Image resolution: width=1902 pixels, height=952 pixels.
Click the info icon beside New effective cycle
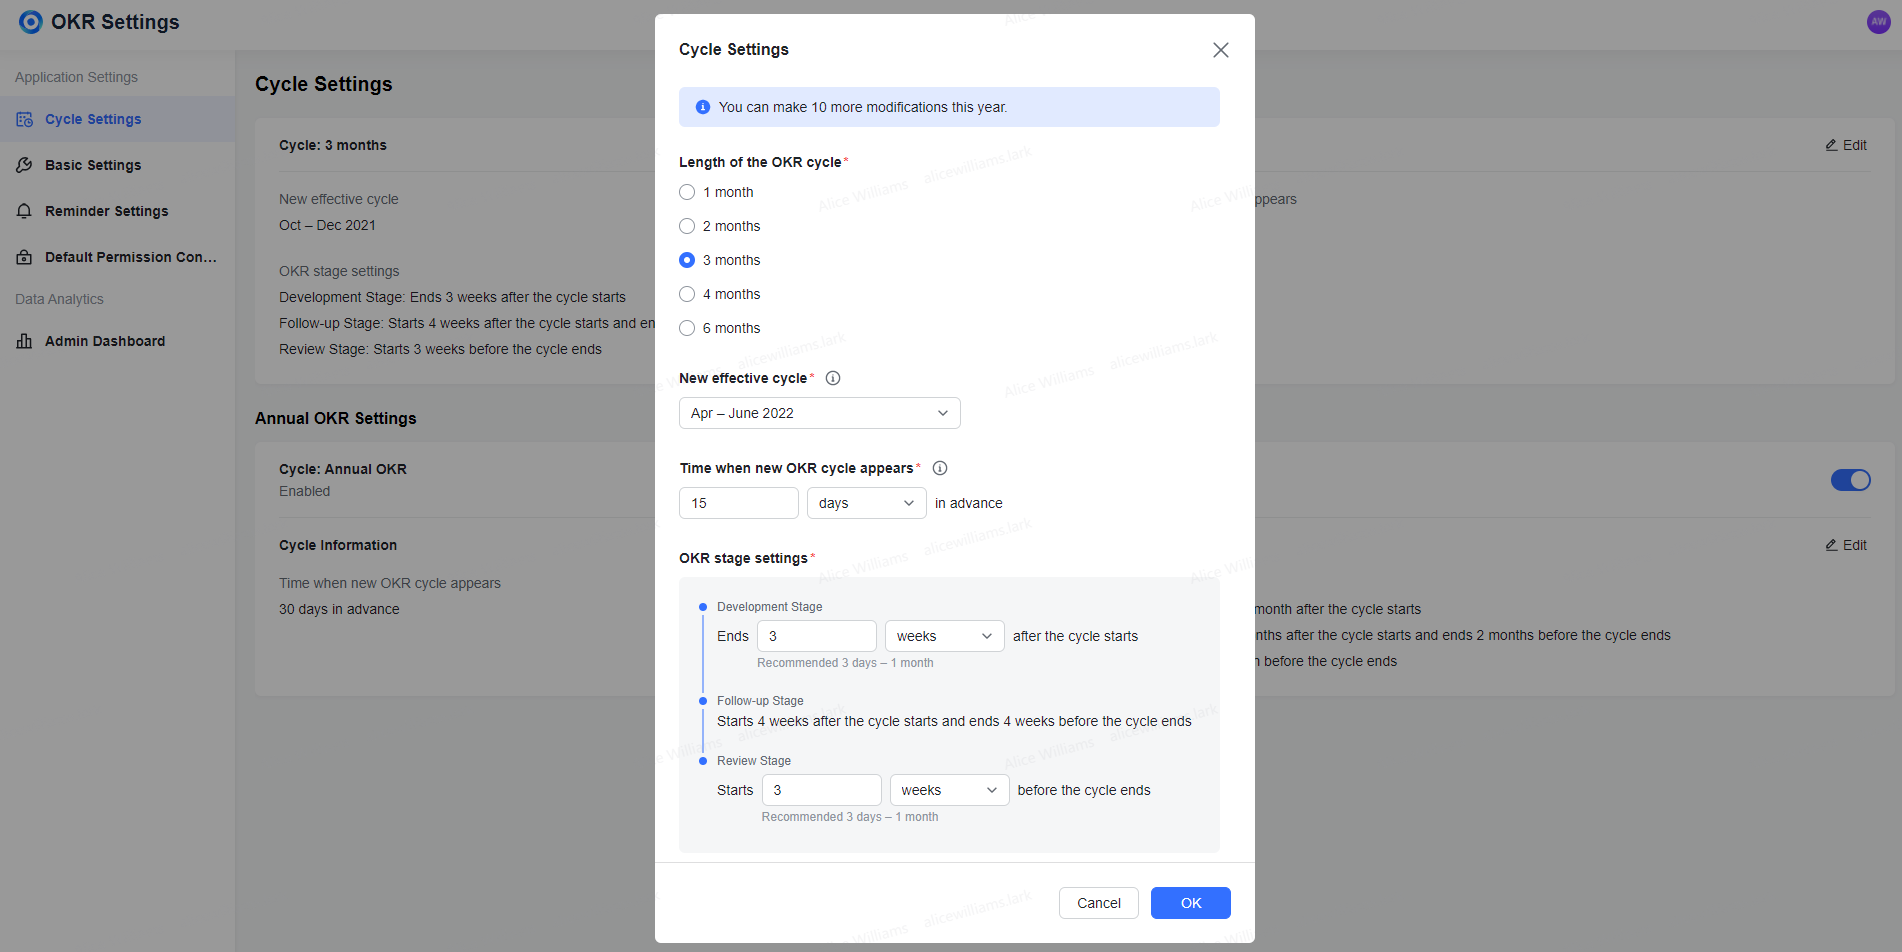click(833, 378)
